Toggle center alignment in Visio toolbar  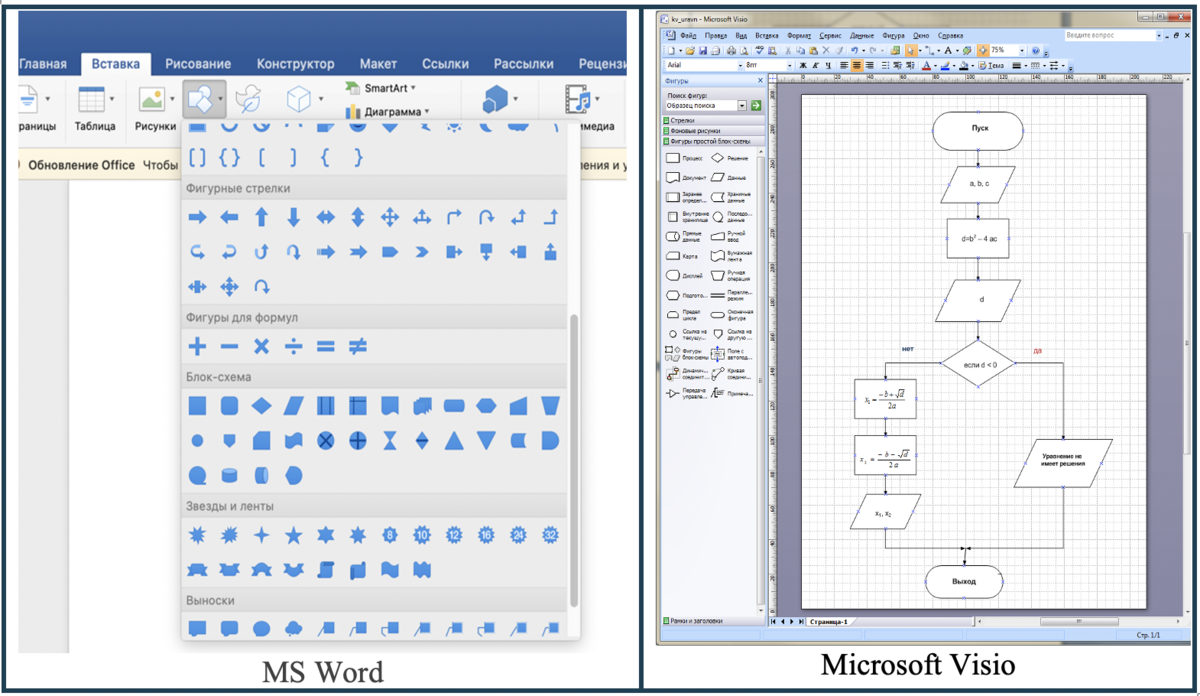point(857,65)
